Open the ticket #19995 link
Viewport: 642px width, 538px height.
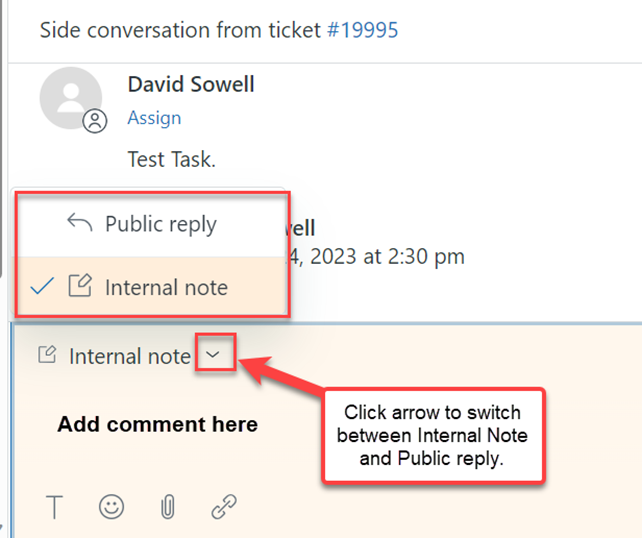(363, 29)
